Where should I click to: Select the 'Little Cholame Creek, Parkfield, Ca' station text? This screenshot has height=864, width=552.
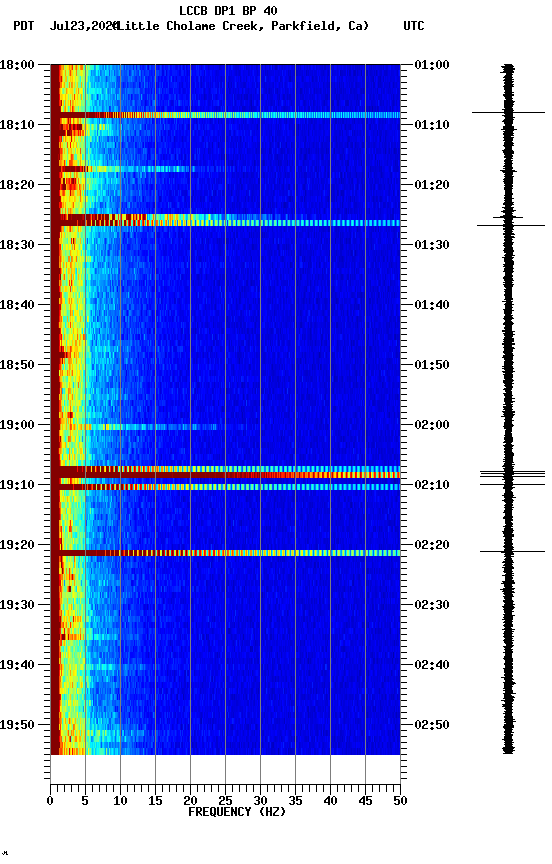[243, 26]
